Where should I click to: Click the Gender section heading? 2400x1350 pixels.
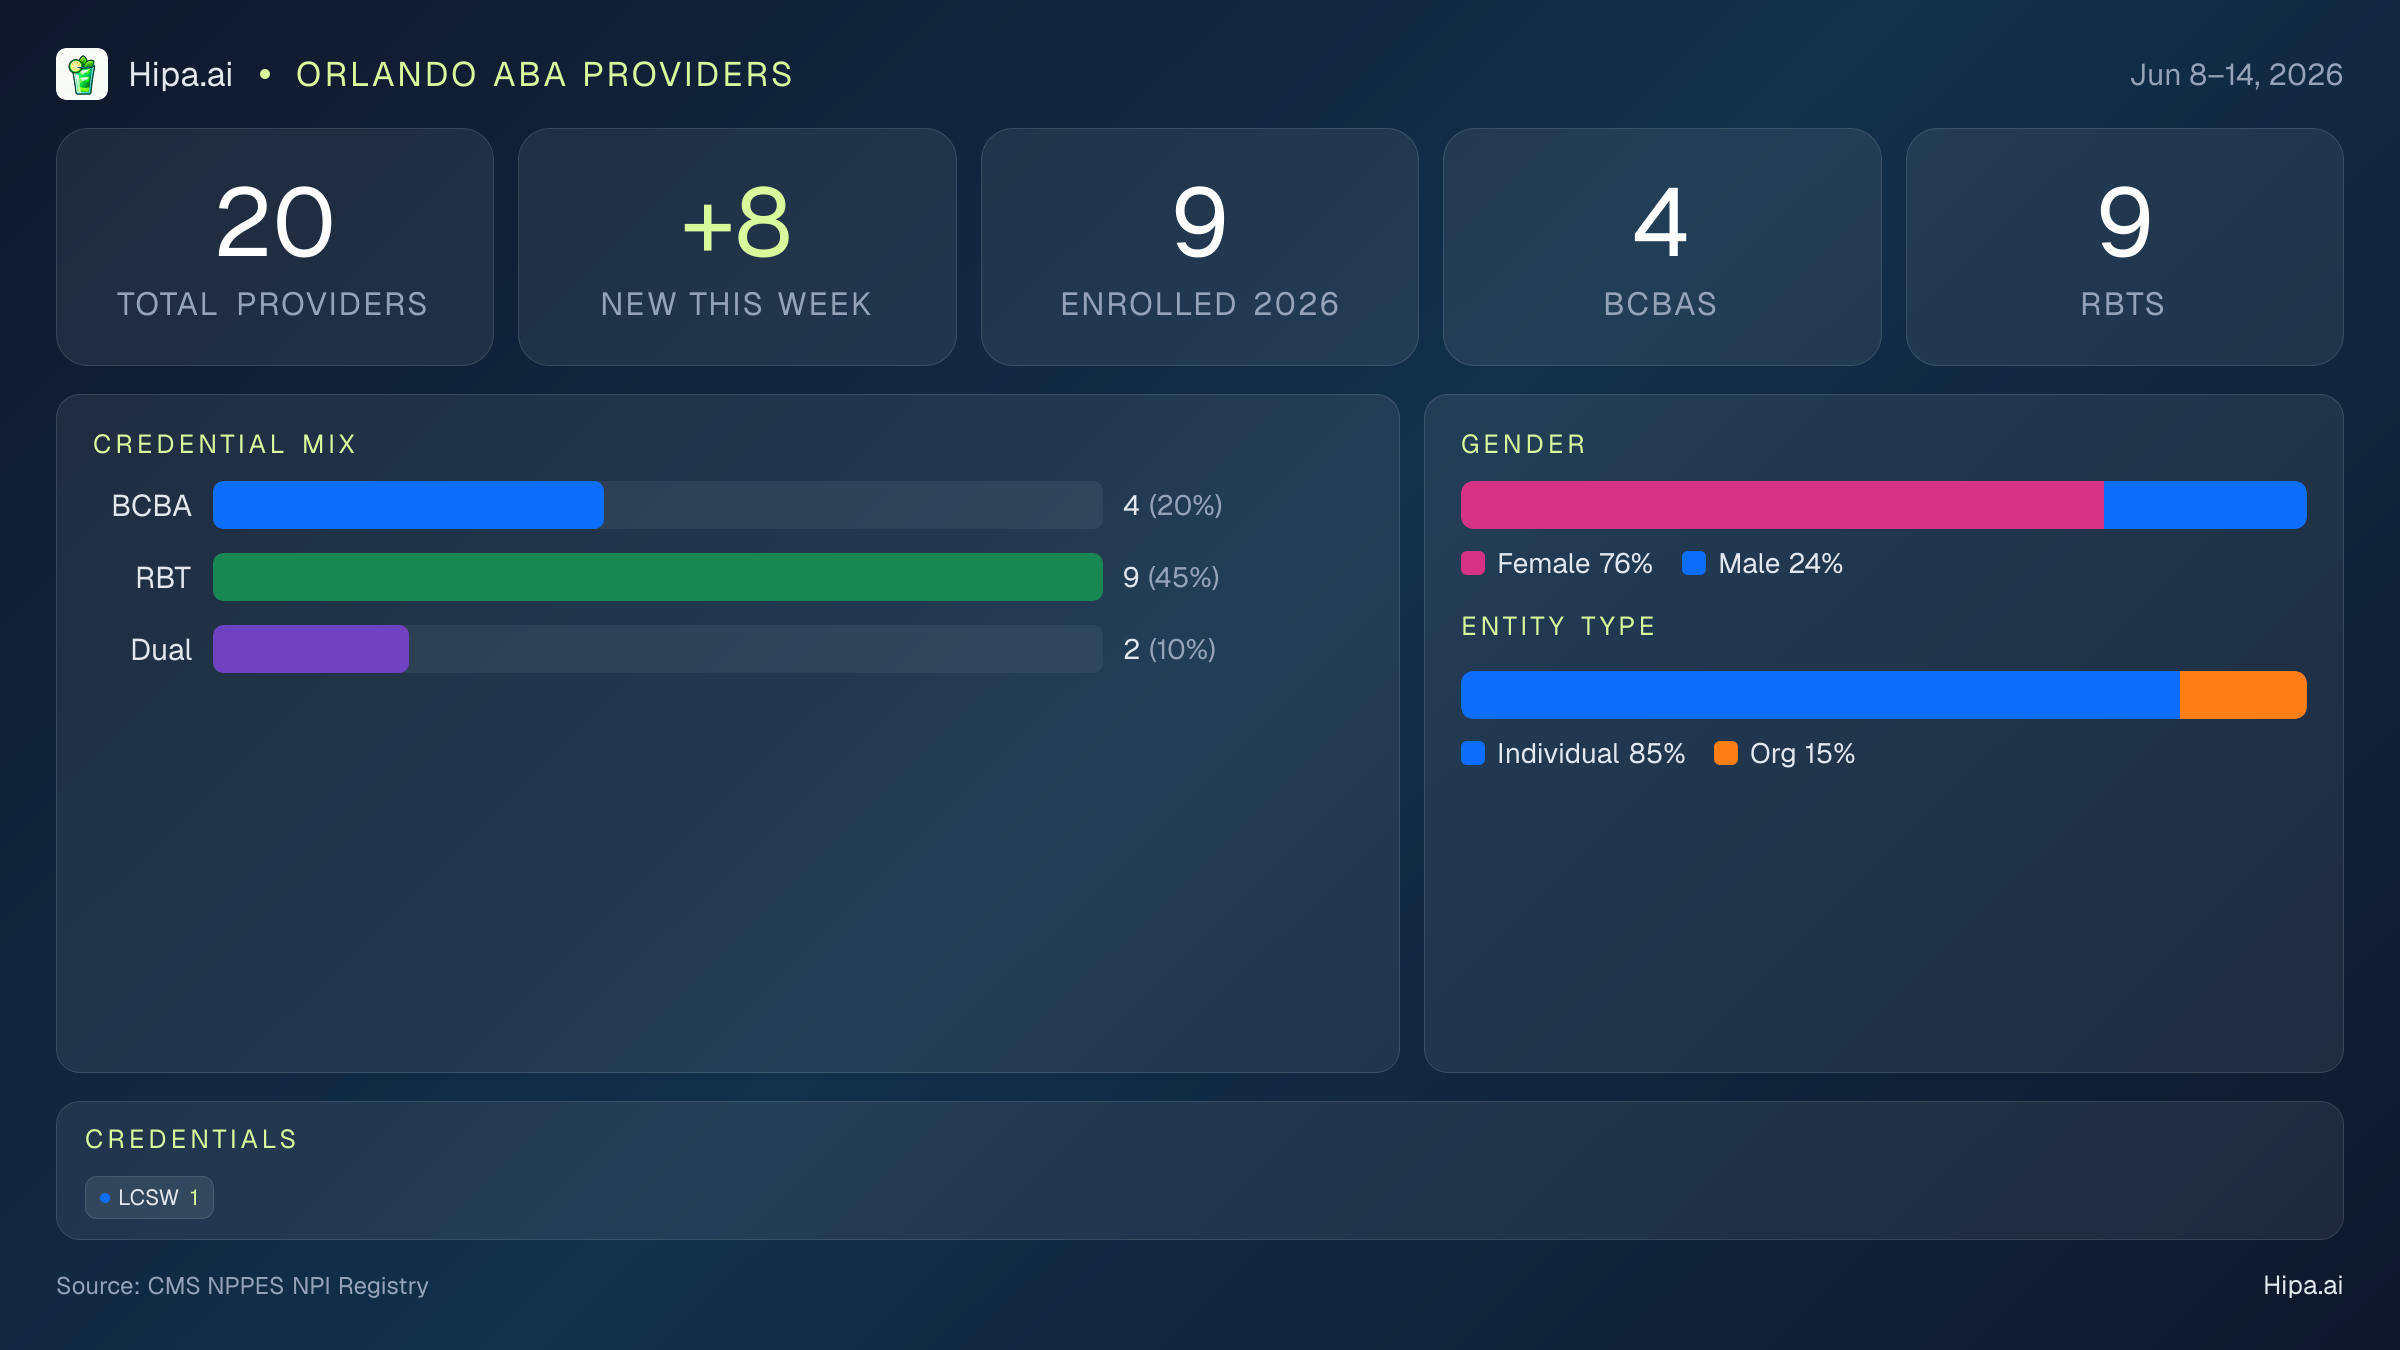pyautogui.click(x=1523, y=444)
